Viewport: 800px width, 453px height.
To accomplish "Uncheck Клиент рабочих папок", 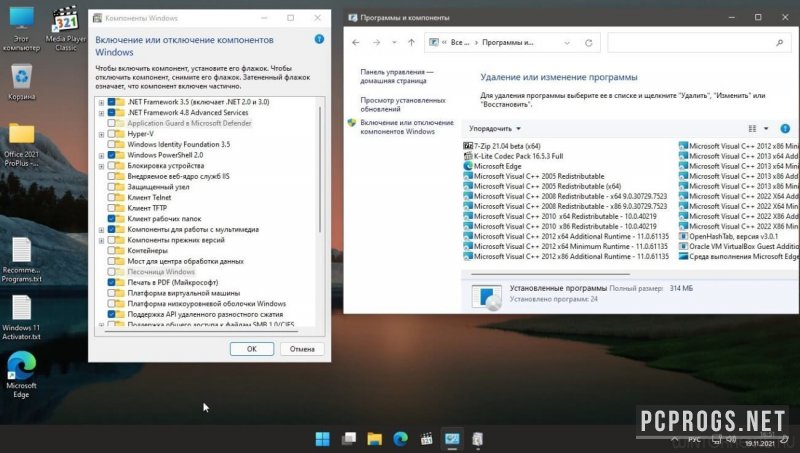I will 111,219.
